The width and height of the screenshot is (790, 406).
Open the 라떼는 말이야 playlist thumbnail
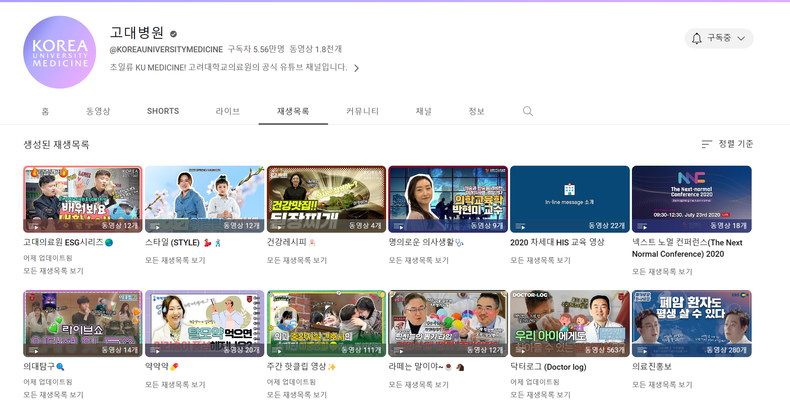pos(448,323)
